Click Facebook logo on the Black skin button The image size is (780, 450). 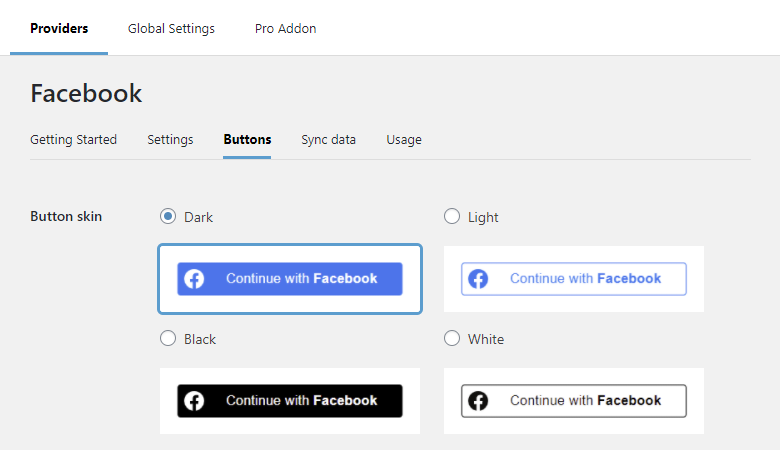click(x=195, y=401)
